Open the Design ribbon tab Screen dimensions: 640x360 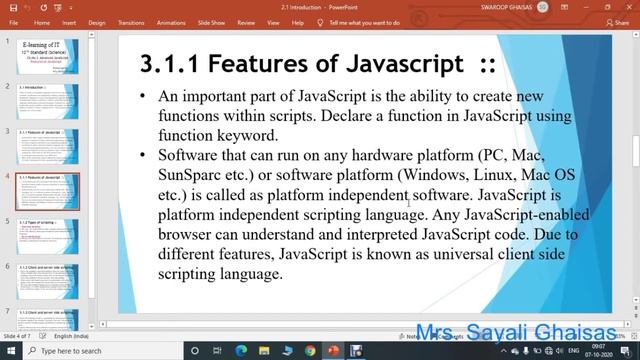[97, 23]
